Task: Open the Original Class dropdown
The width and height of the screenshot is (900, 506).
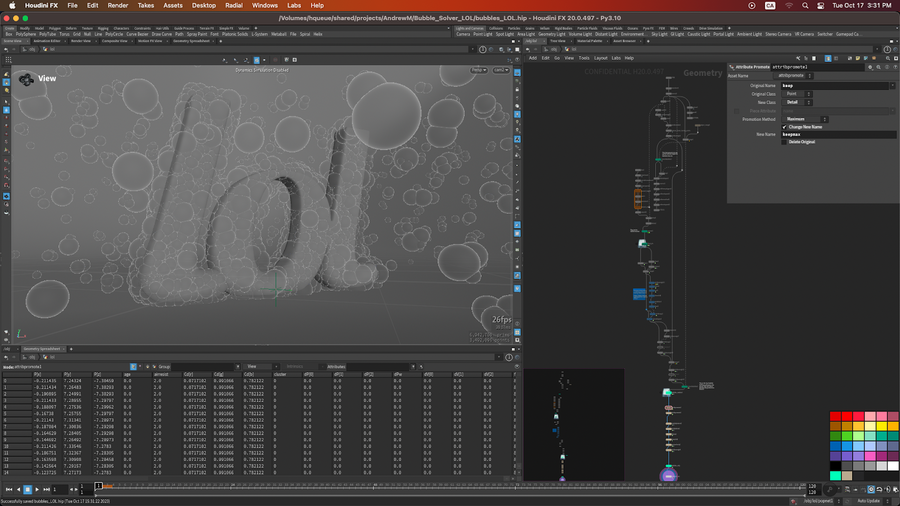Action: click(798, 94)
